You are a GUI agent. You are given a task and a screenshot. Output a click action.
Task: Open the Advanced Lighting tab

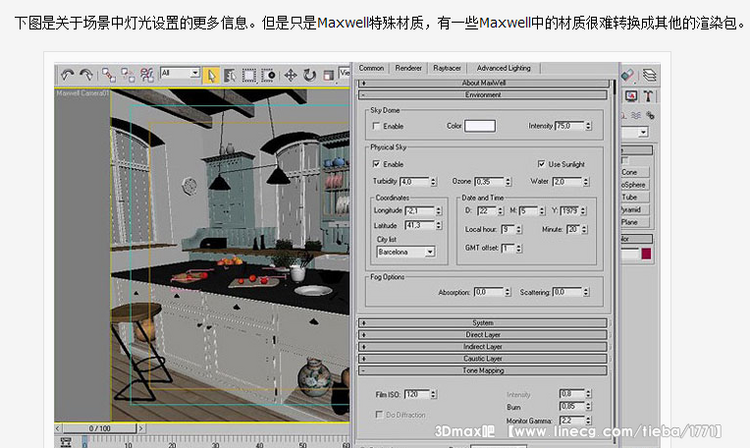[503, 68]
